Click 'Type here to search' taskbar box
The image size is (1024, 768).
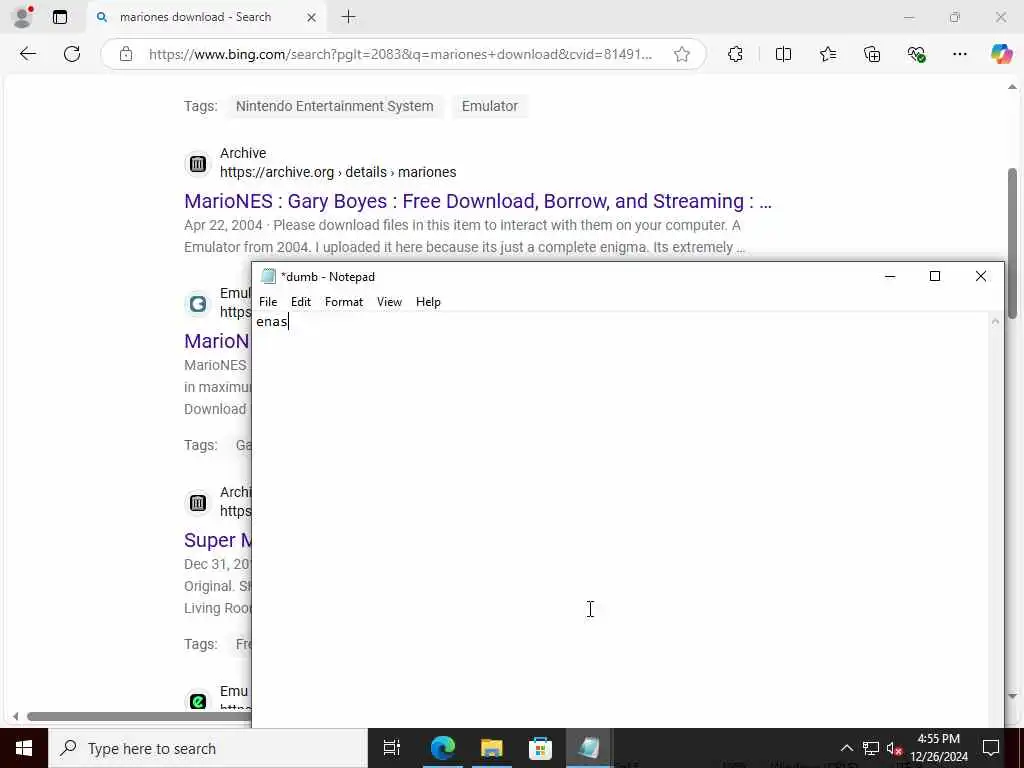208,748
